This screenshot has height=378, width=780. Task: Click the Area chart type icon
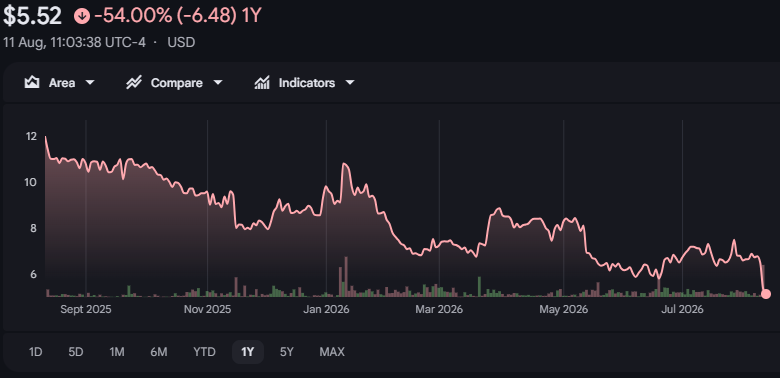[32, 83]
